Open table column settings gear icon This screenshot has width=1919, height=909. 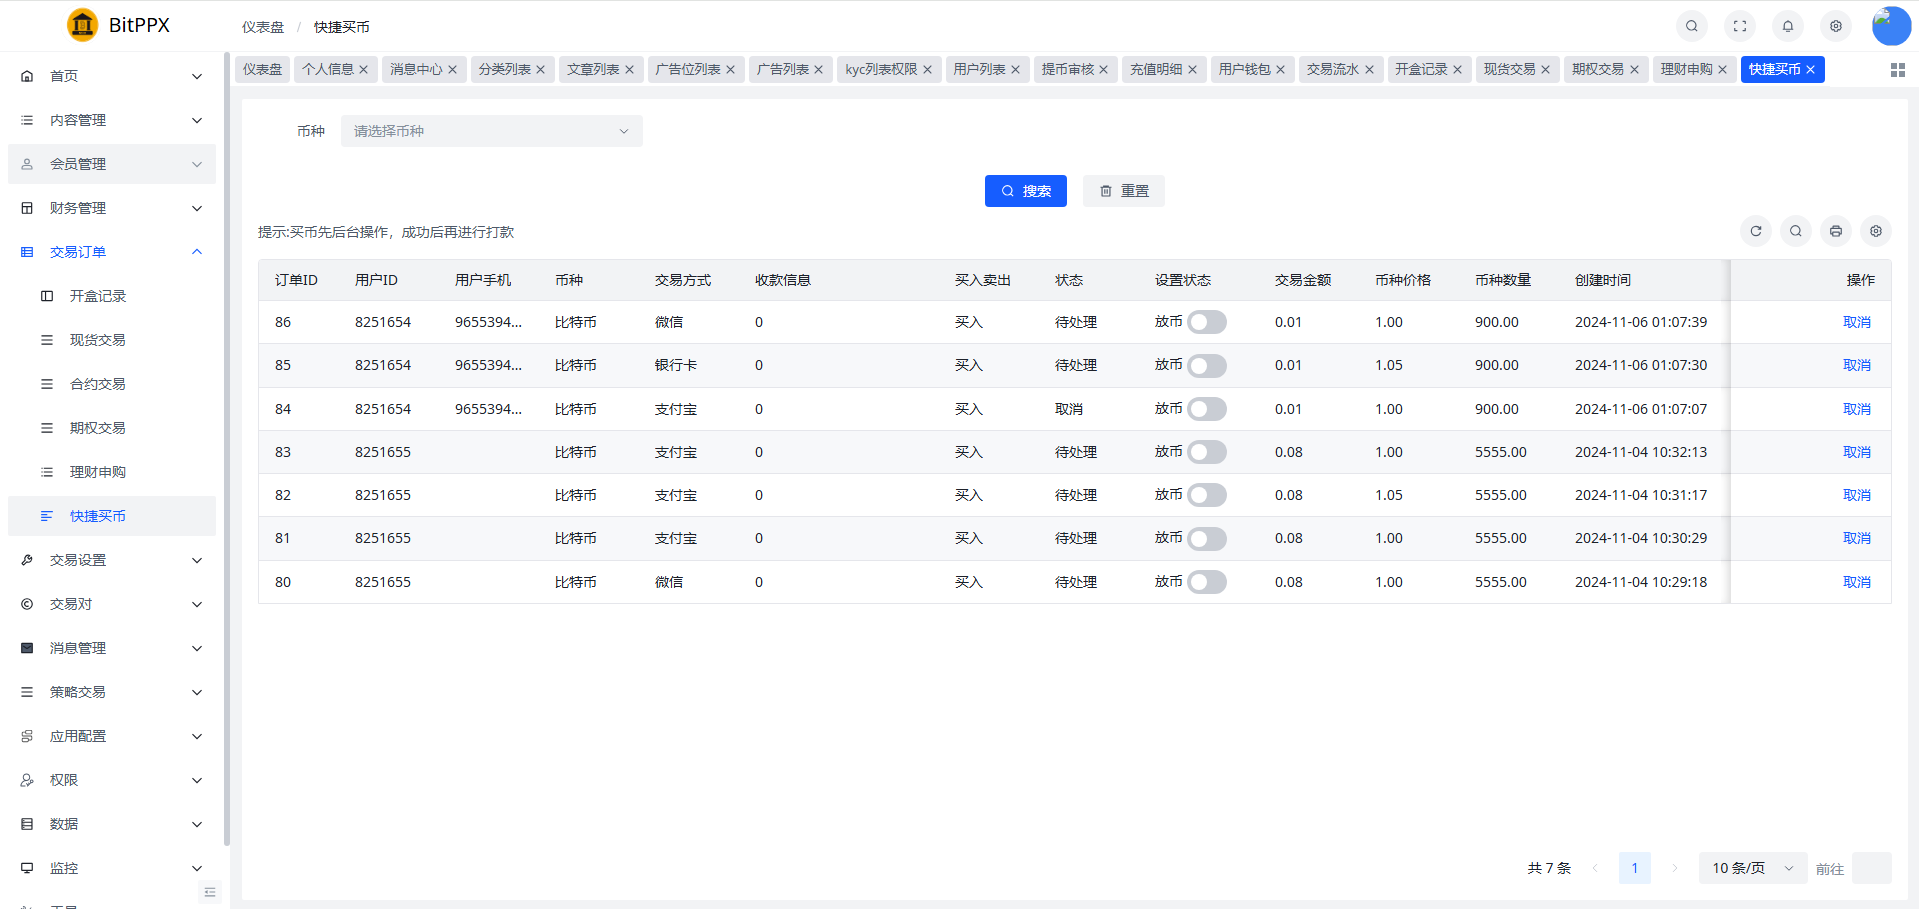1875,231
